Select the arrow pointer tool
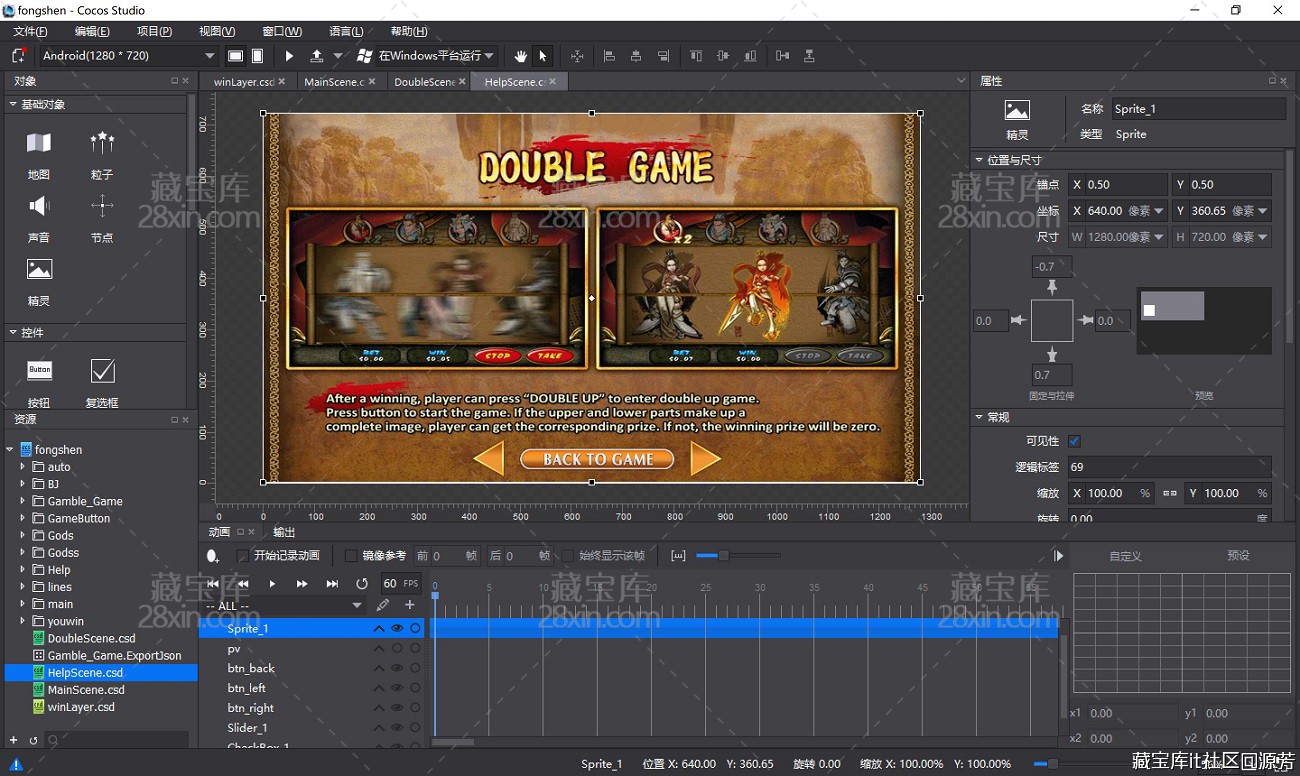 pos(543,56)
